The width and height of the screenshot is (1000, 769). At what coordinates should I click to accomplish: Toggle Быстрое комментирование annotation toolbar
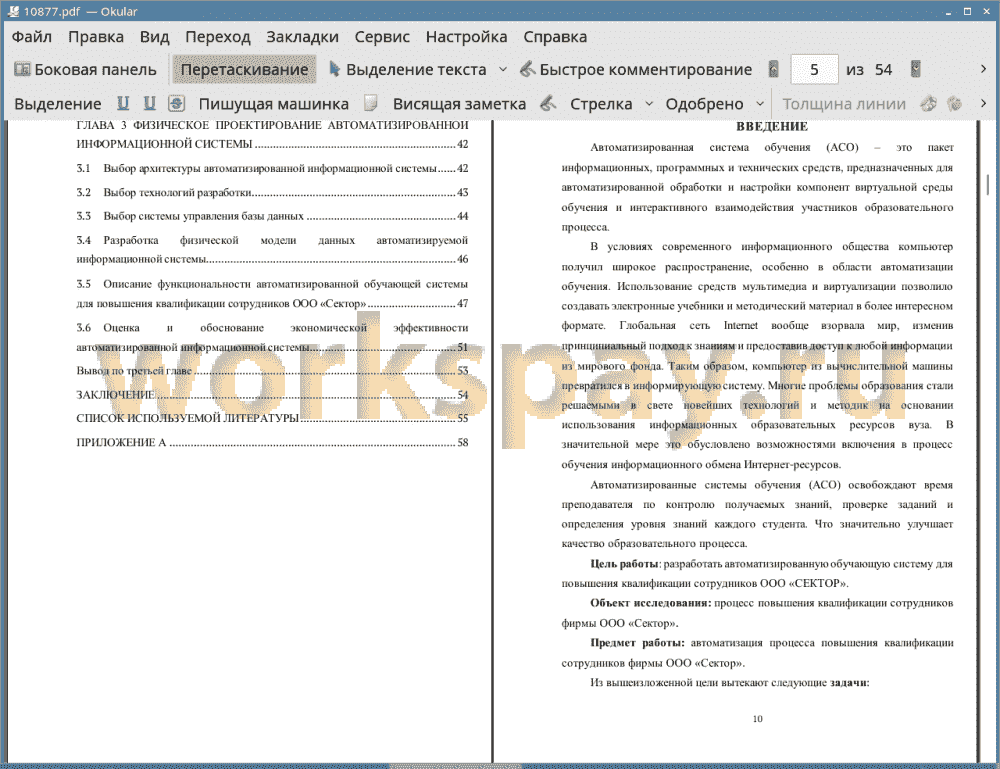point(636,70)
